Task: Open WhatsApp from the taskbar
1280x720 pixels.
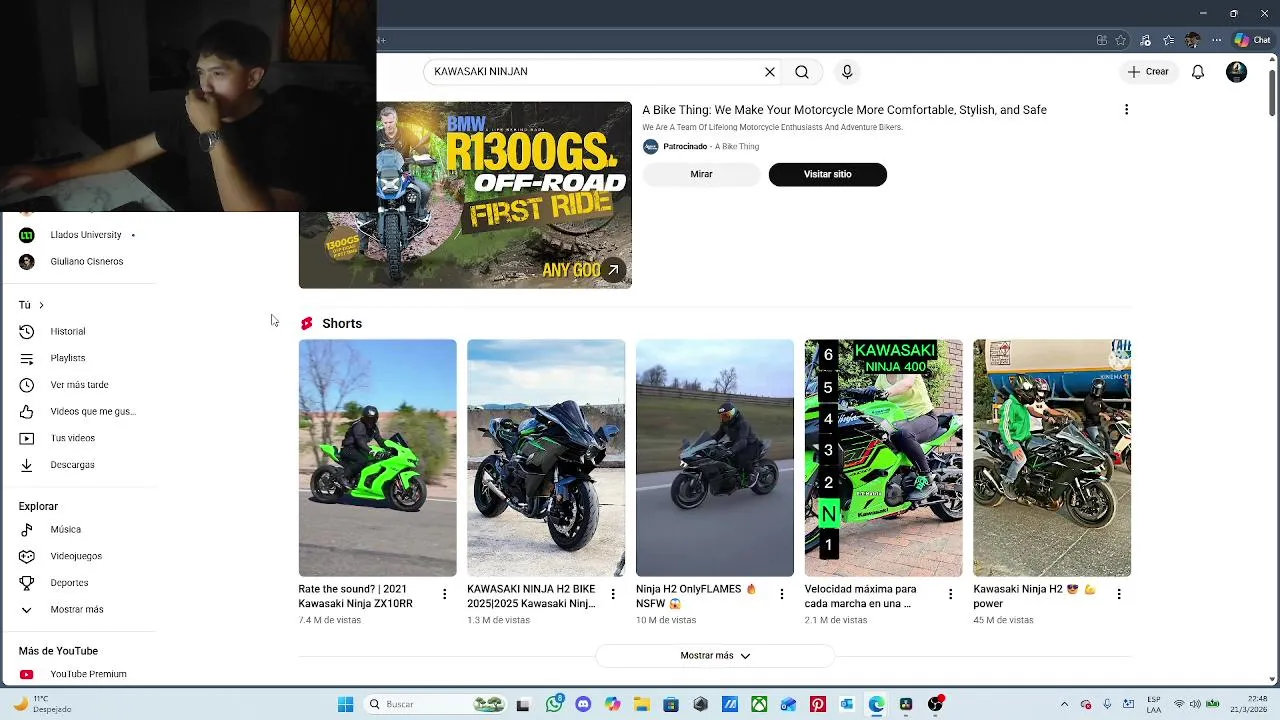Action: [554, 705]
